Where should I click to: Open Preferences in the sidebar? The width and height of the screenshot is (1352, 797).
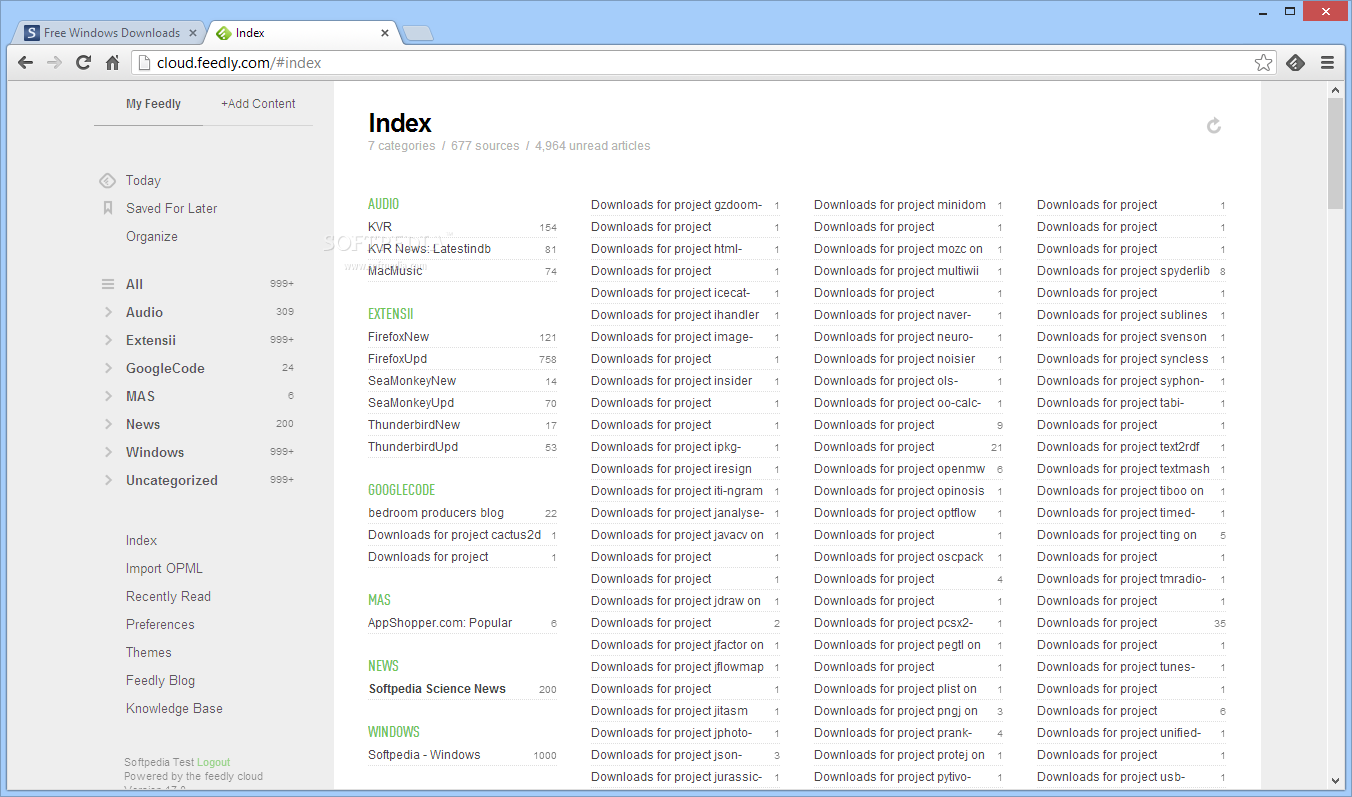(160, 624)
